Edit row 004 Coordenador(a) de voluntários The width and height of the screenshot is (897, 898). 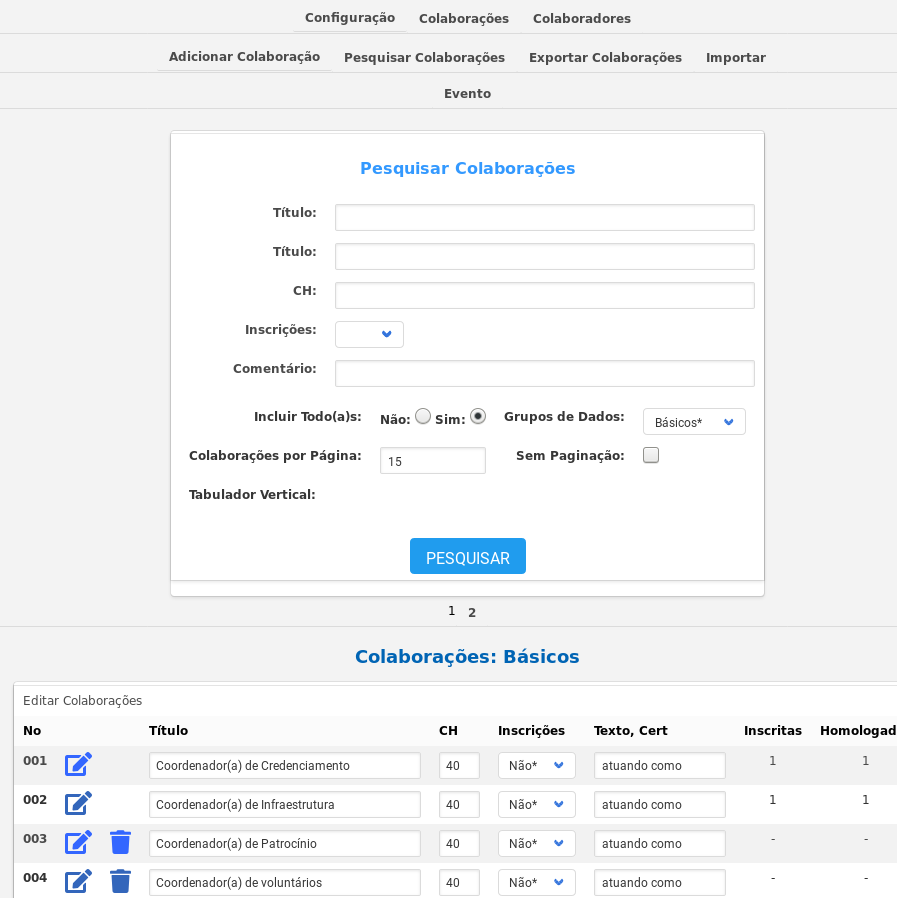pos(78,881)
